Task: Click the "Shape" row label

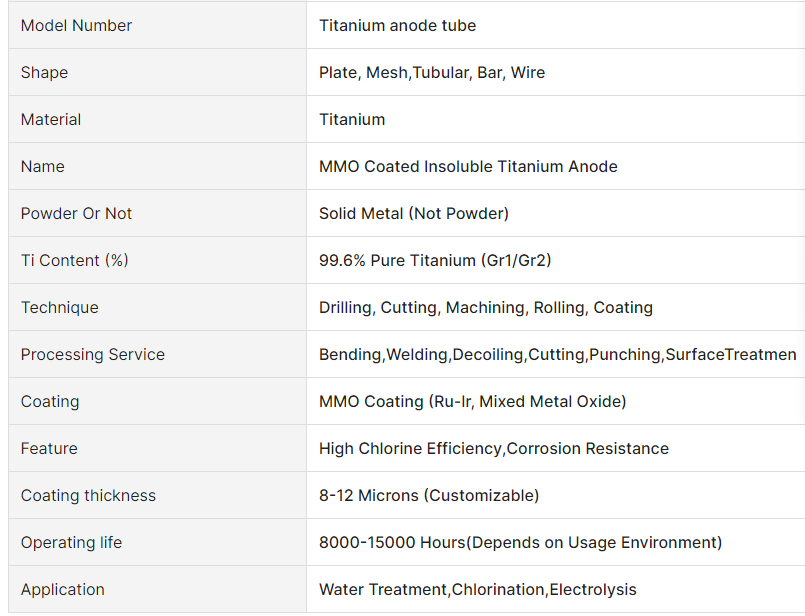Action: (45, 73)
